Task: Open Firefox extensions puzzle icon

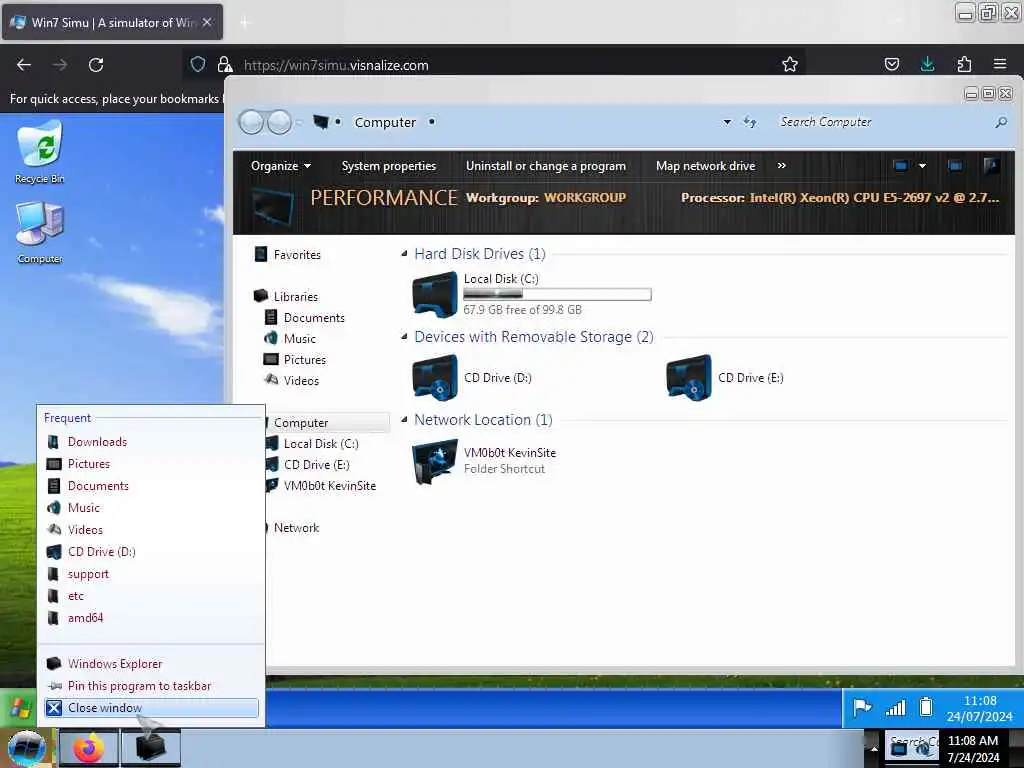Action: pyautogui.click(x=964, y=64)
